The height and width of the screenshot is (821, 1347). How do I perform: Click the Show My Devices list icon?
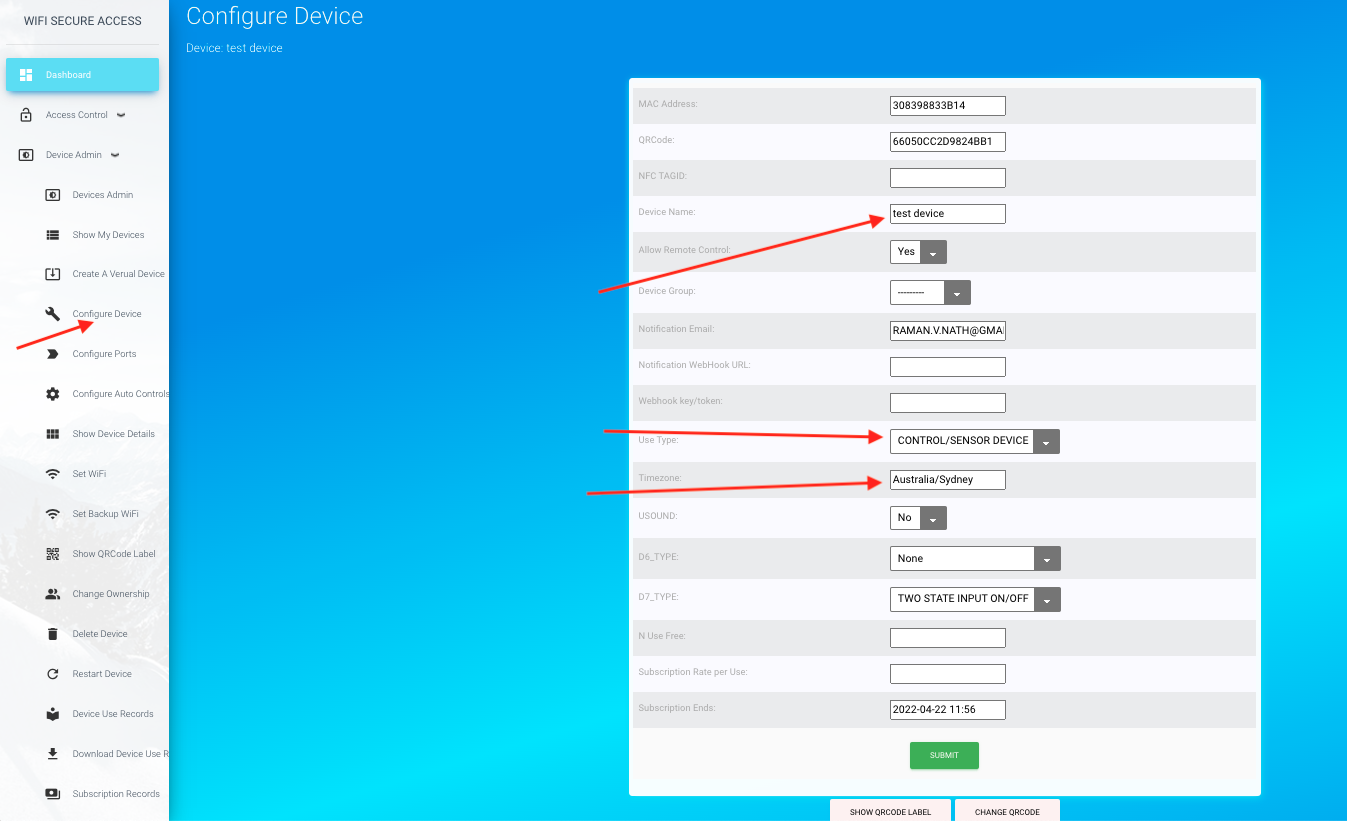[53, 235]
